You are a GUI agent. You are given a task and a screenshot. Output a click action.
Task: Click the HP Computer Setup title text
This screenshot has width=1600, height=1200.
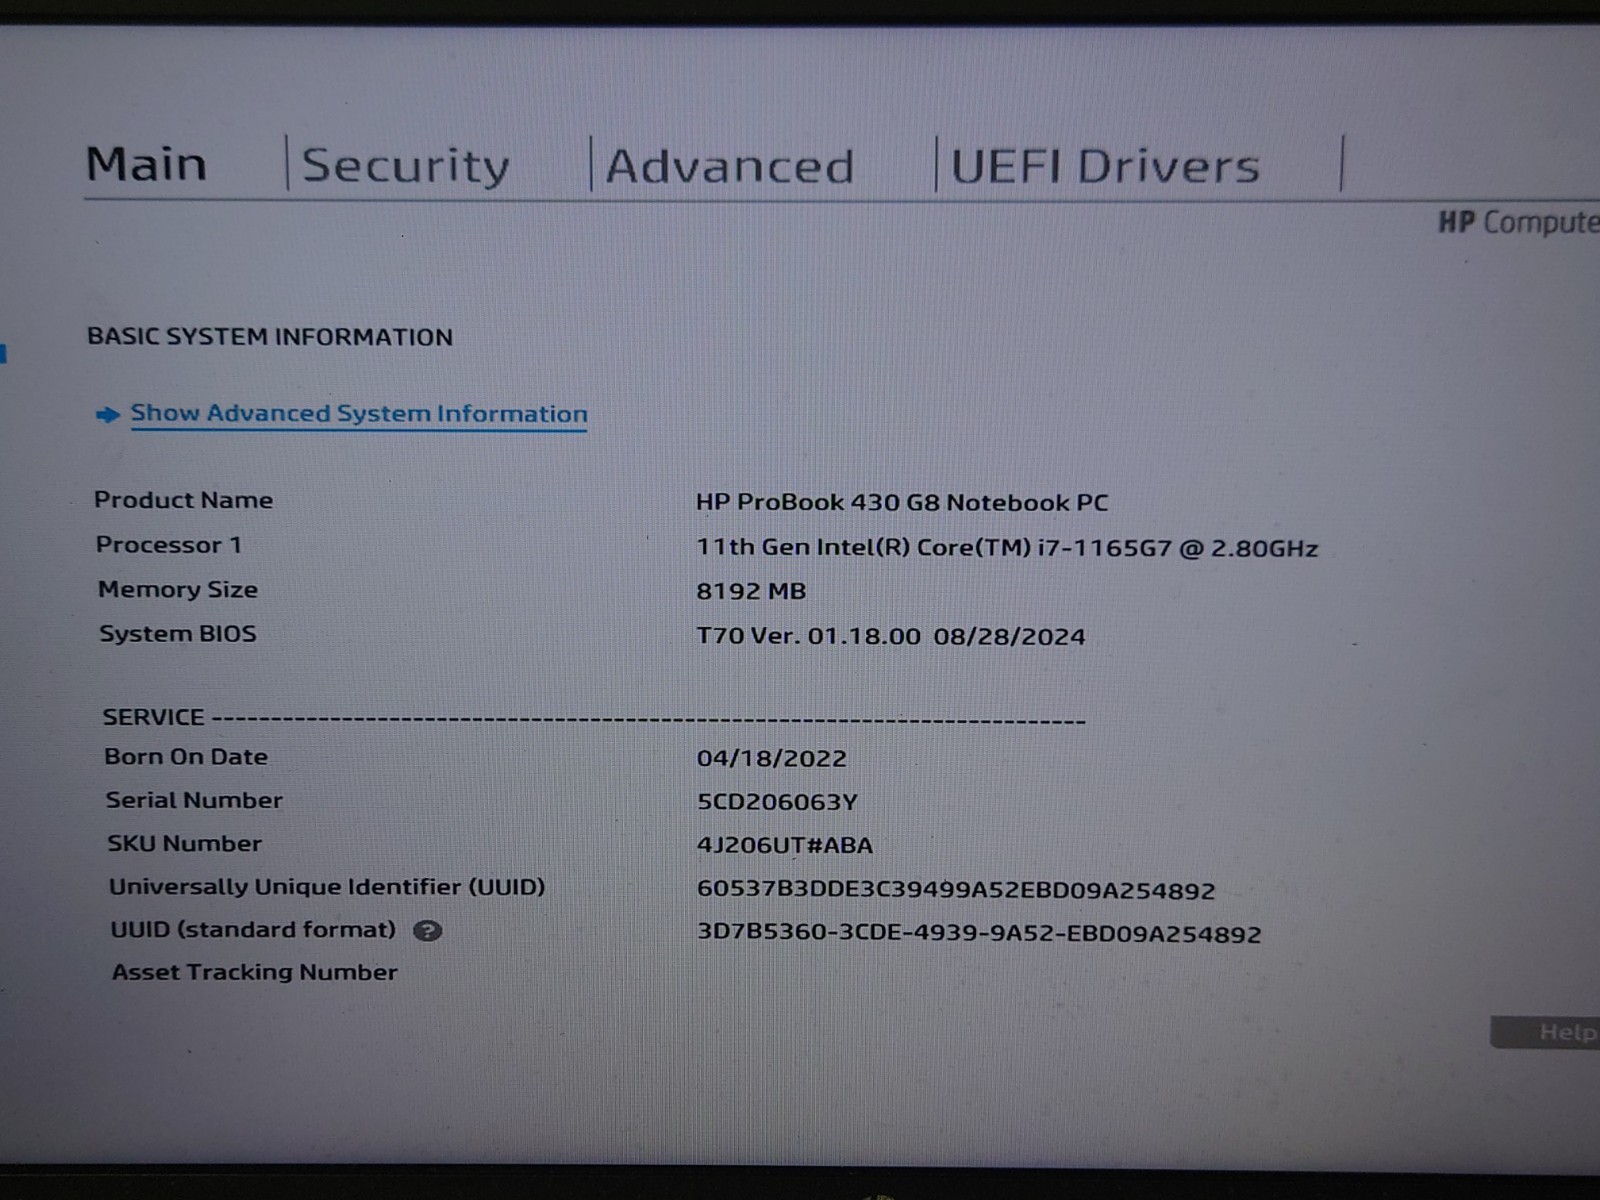[x=1519, y=222]
